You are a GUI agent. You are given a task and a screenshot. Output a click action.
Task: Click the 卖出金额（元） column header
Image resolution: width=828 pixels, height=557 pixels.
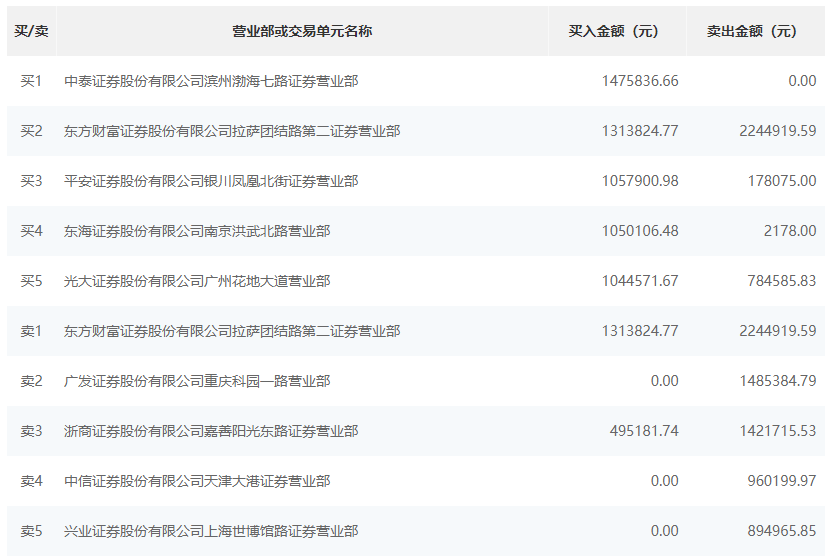(x=755, y=31)
